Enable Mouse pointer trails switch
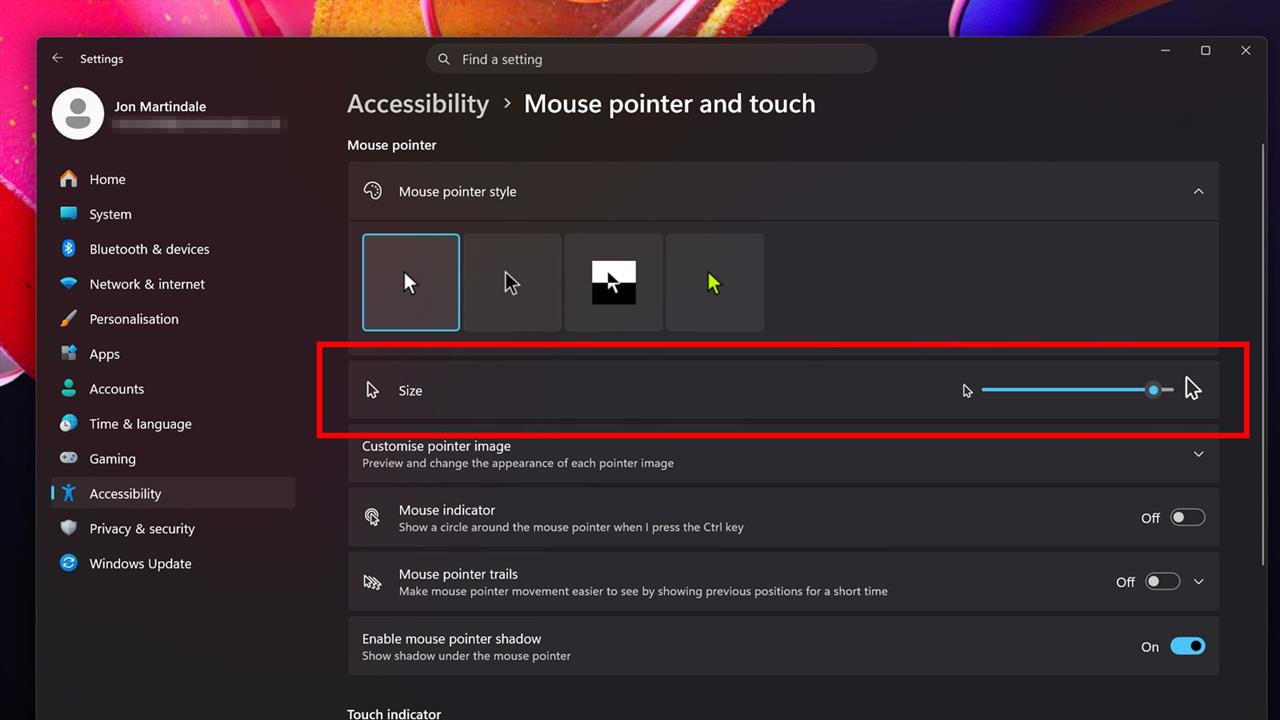Screen dimensions: 1280x720 tap(1163, 582)
